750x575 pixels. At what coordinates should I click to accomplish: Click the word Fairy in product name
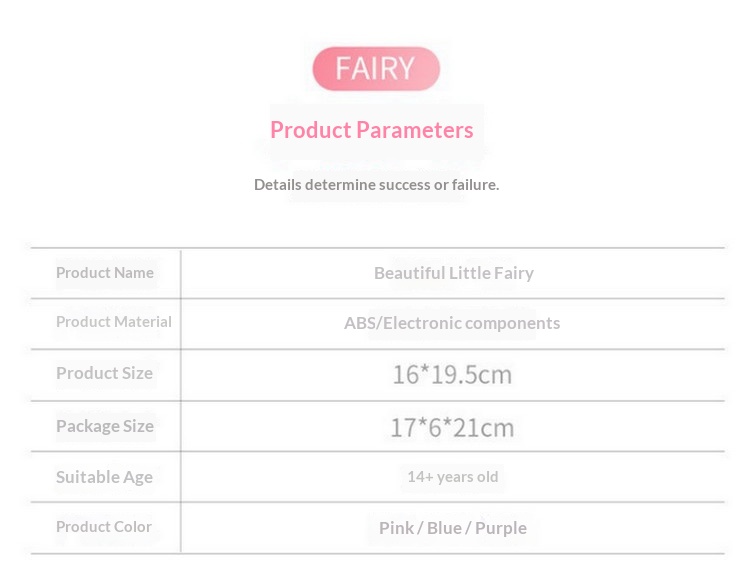514,273
